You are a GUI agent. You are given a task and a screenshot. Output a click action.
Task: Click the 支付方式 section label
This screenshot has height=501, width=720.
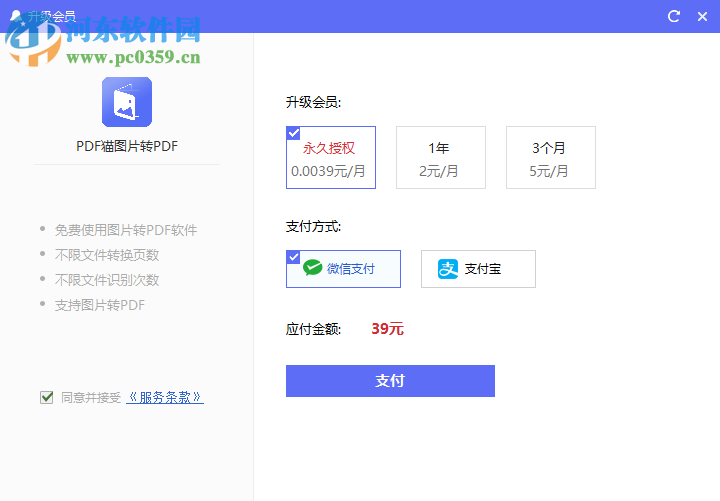point(313,226)
